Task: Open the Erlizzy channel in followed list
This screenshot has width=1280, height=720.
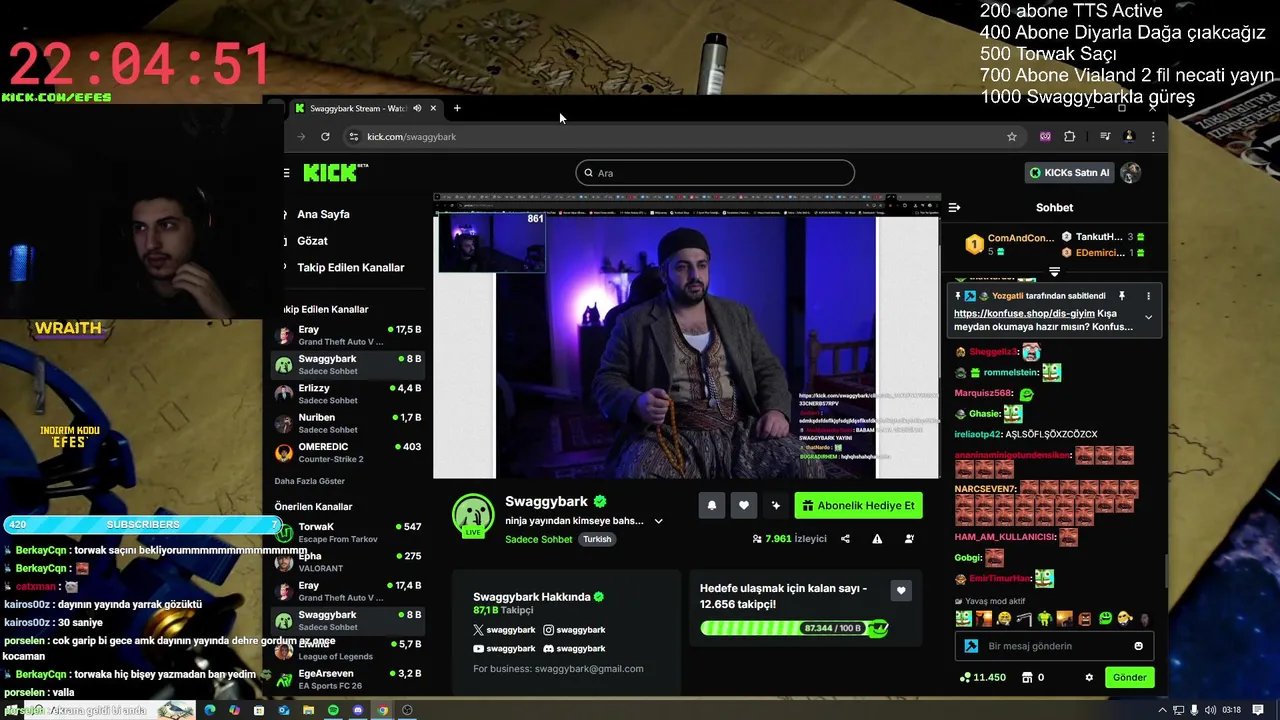Action: 348,394
